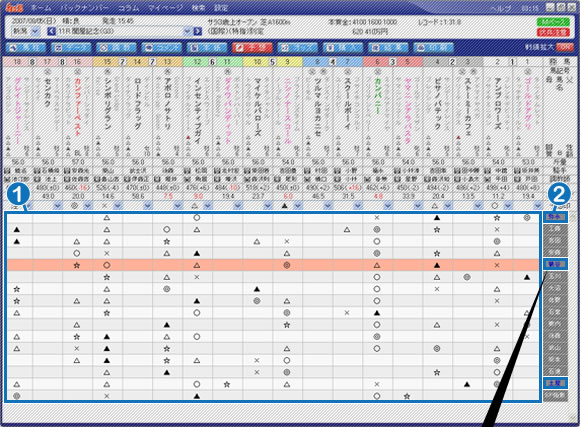Image resolution: width=580 pixels, height=427 pixels.
Task: Toggle the 成績拡大 switch
Action: pyautogui.click(x=564, y=47)
